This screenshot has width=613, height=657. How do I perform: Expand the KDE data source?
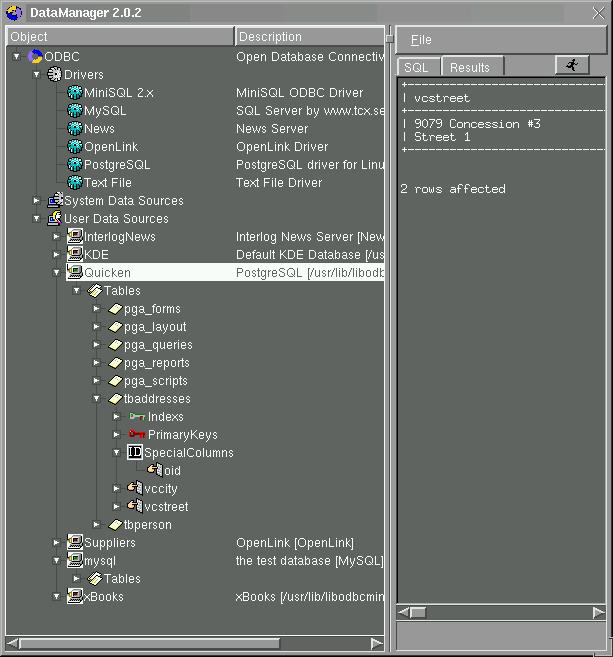click(56, 254)
